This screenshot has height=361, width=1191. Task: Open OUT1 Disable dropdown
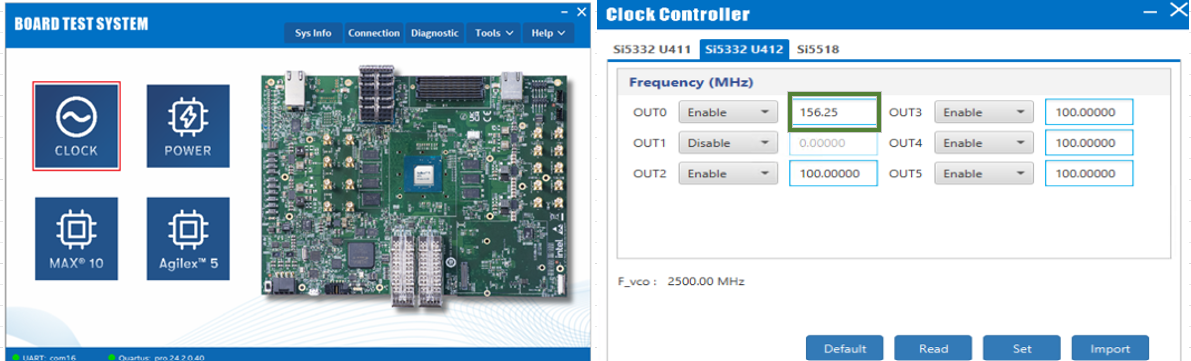point(728,143)
